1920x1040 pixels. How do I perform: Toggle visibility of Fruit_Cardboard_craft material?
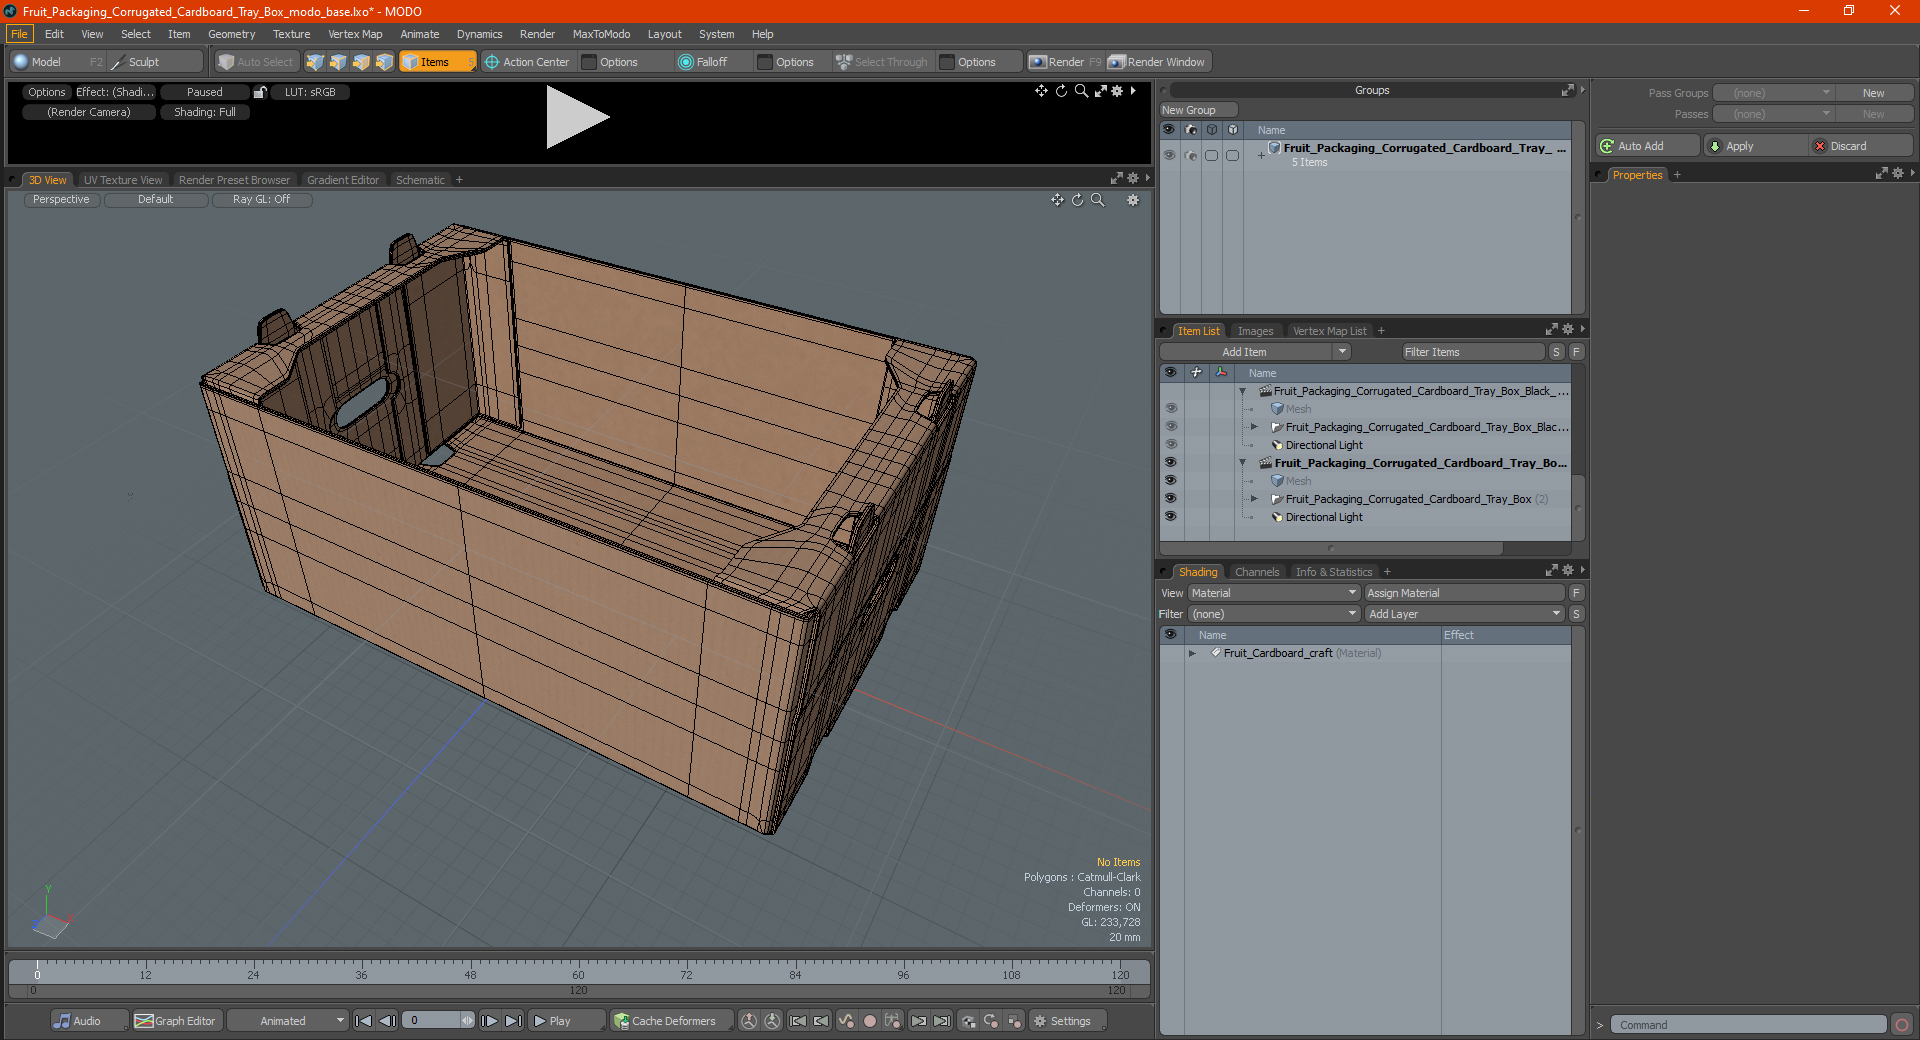coord(1170,653)
